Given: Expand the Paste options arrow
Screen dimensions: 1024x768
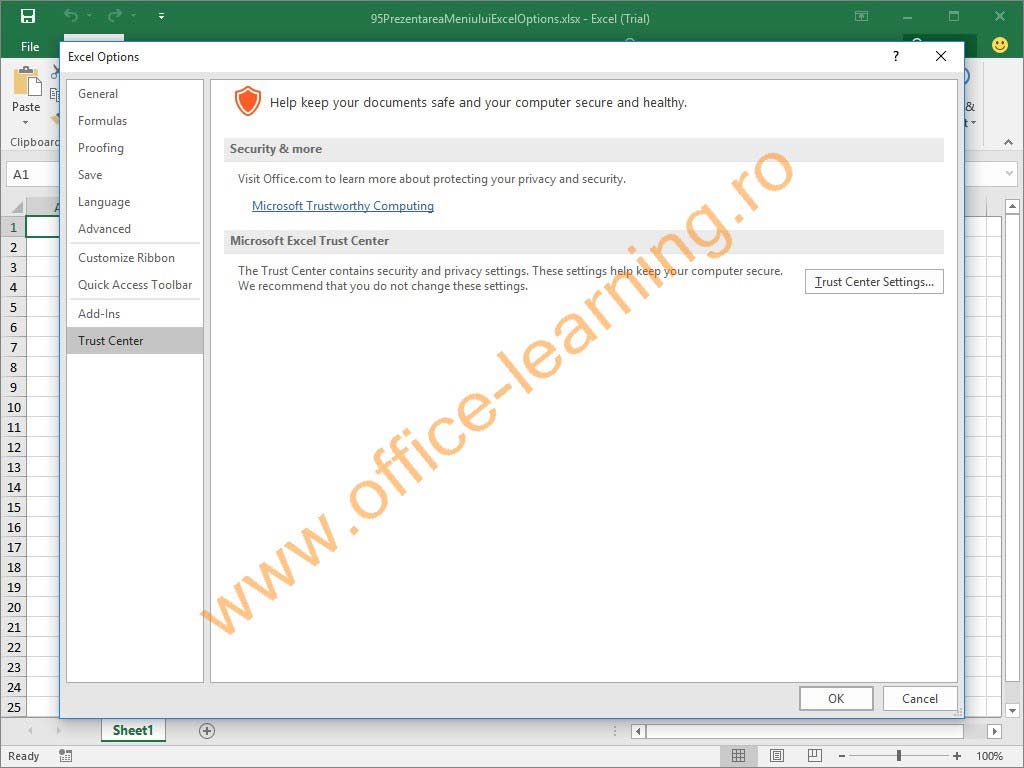Looking at the screenshot, I should click(25, 123).
